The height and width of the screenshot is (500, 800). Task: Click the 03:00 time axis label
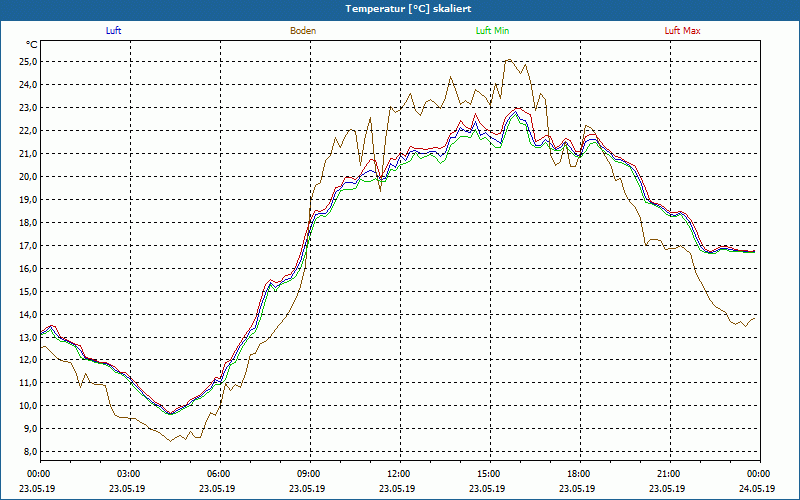pos(130,474)
